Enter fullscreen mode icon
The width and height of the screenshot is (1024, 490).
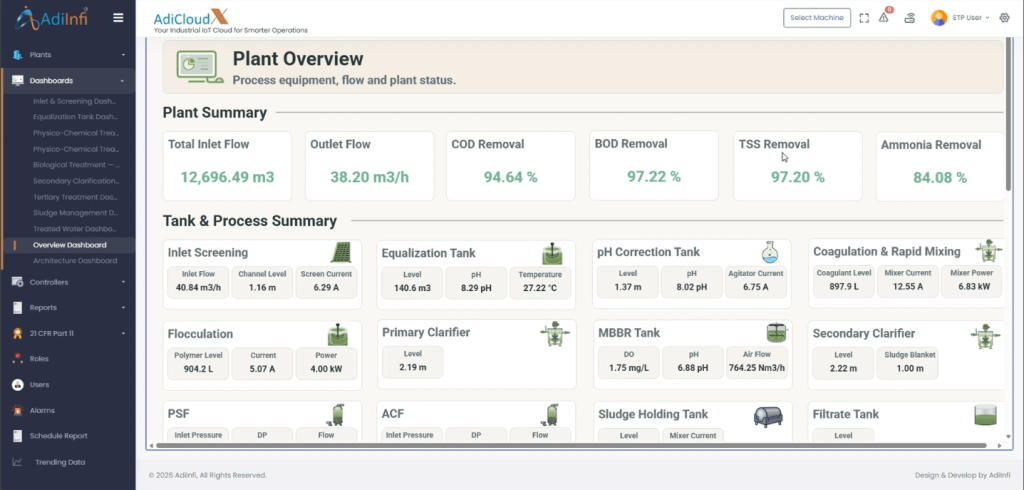864,18
